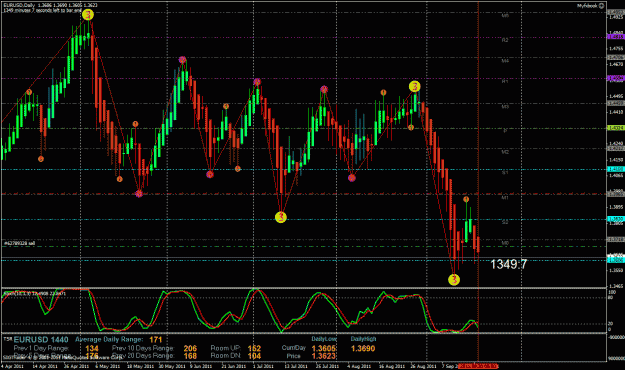Click the stochastic indicator label in the subwindow
625x370 pixels.
coord(35,293)
